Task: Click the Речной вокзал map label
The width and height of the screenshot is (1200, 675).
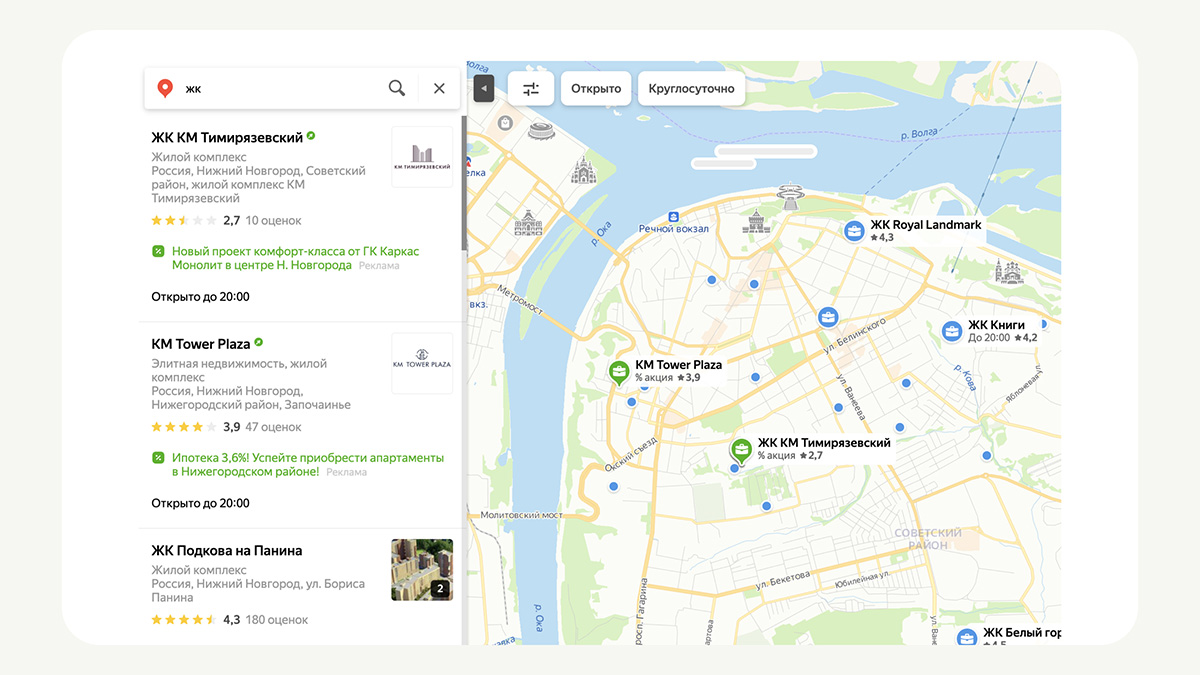Action: [x=674, y=229]
